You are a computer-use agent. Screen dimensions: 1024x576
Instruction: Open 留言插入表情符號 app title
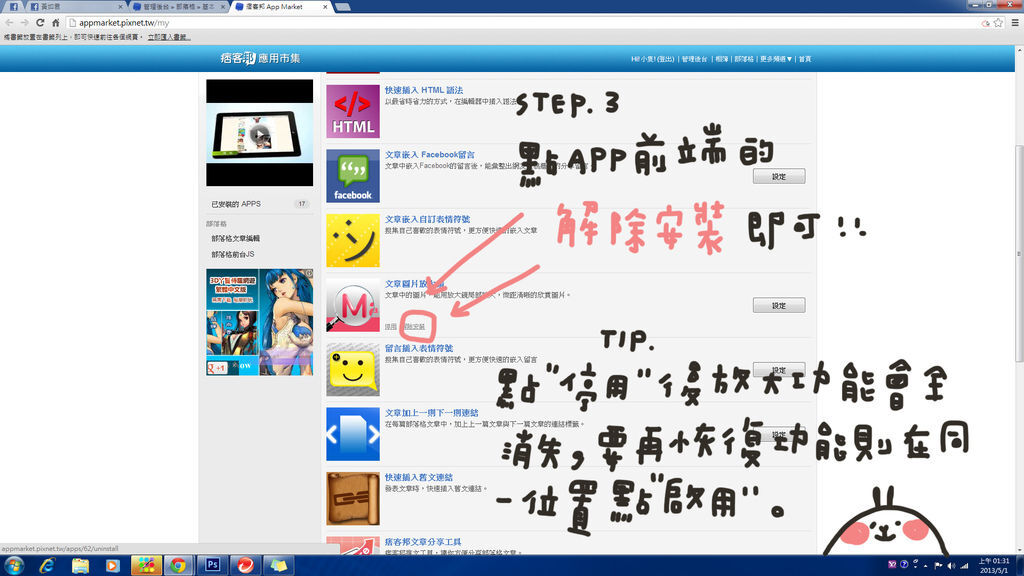419,348
